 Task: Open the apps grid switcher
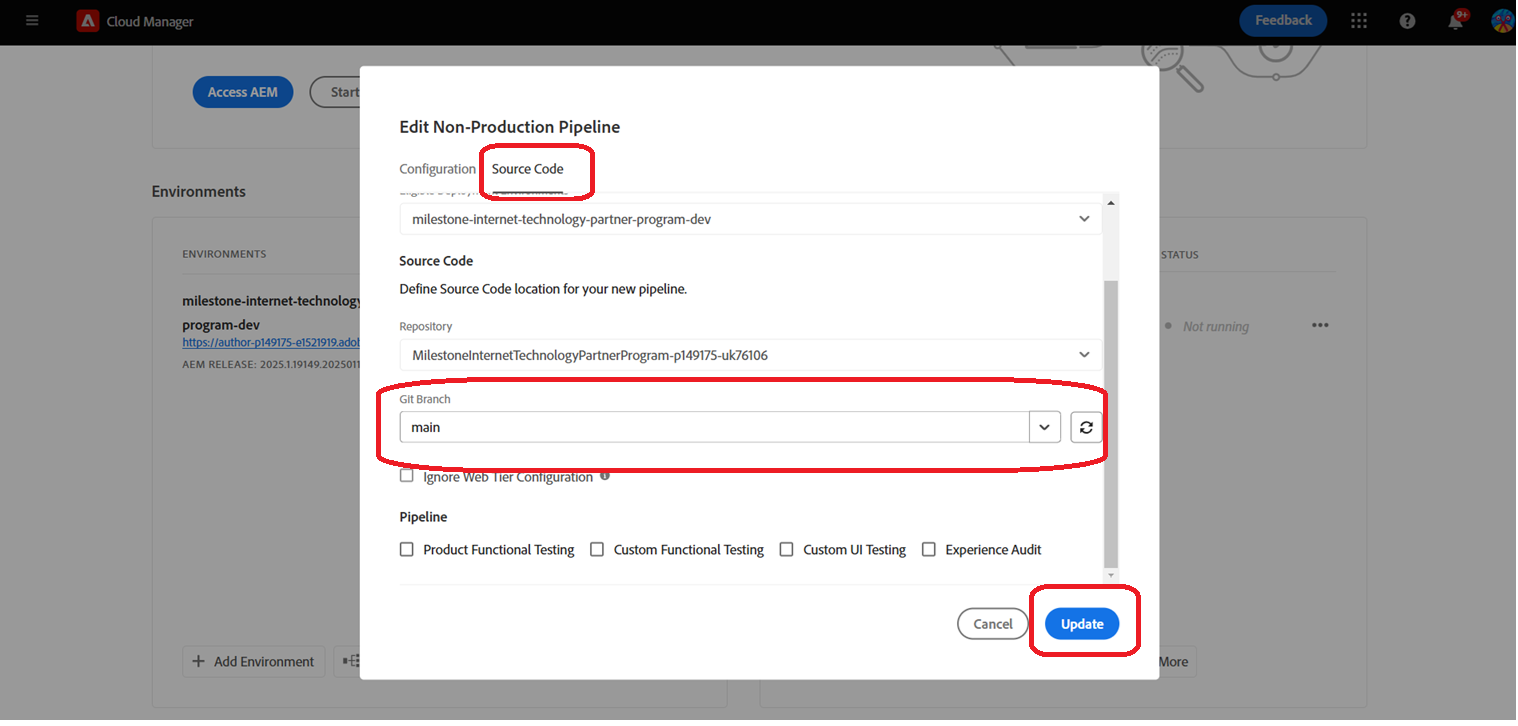(1359, 21)
